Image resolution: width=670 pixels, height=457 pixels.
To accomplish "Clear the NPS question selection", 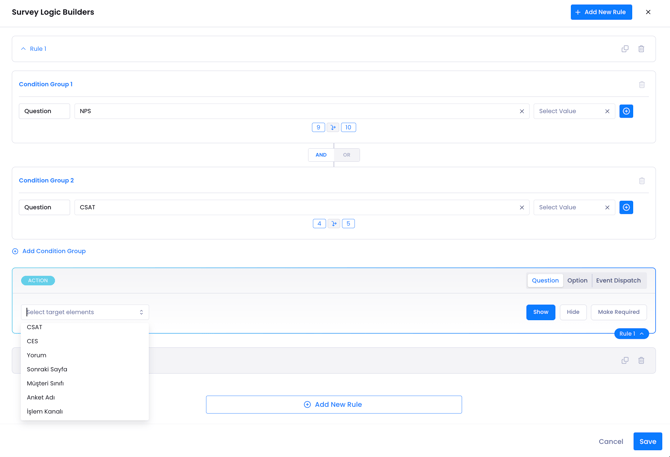I will click(x=522, y=111).
